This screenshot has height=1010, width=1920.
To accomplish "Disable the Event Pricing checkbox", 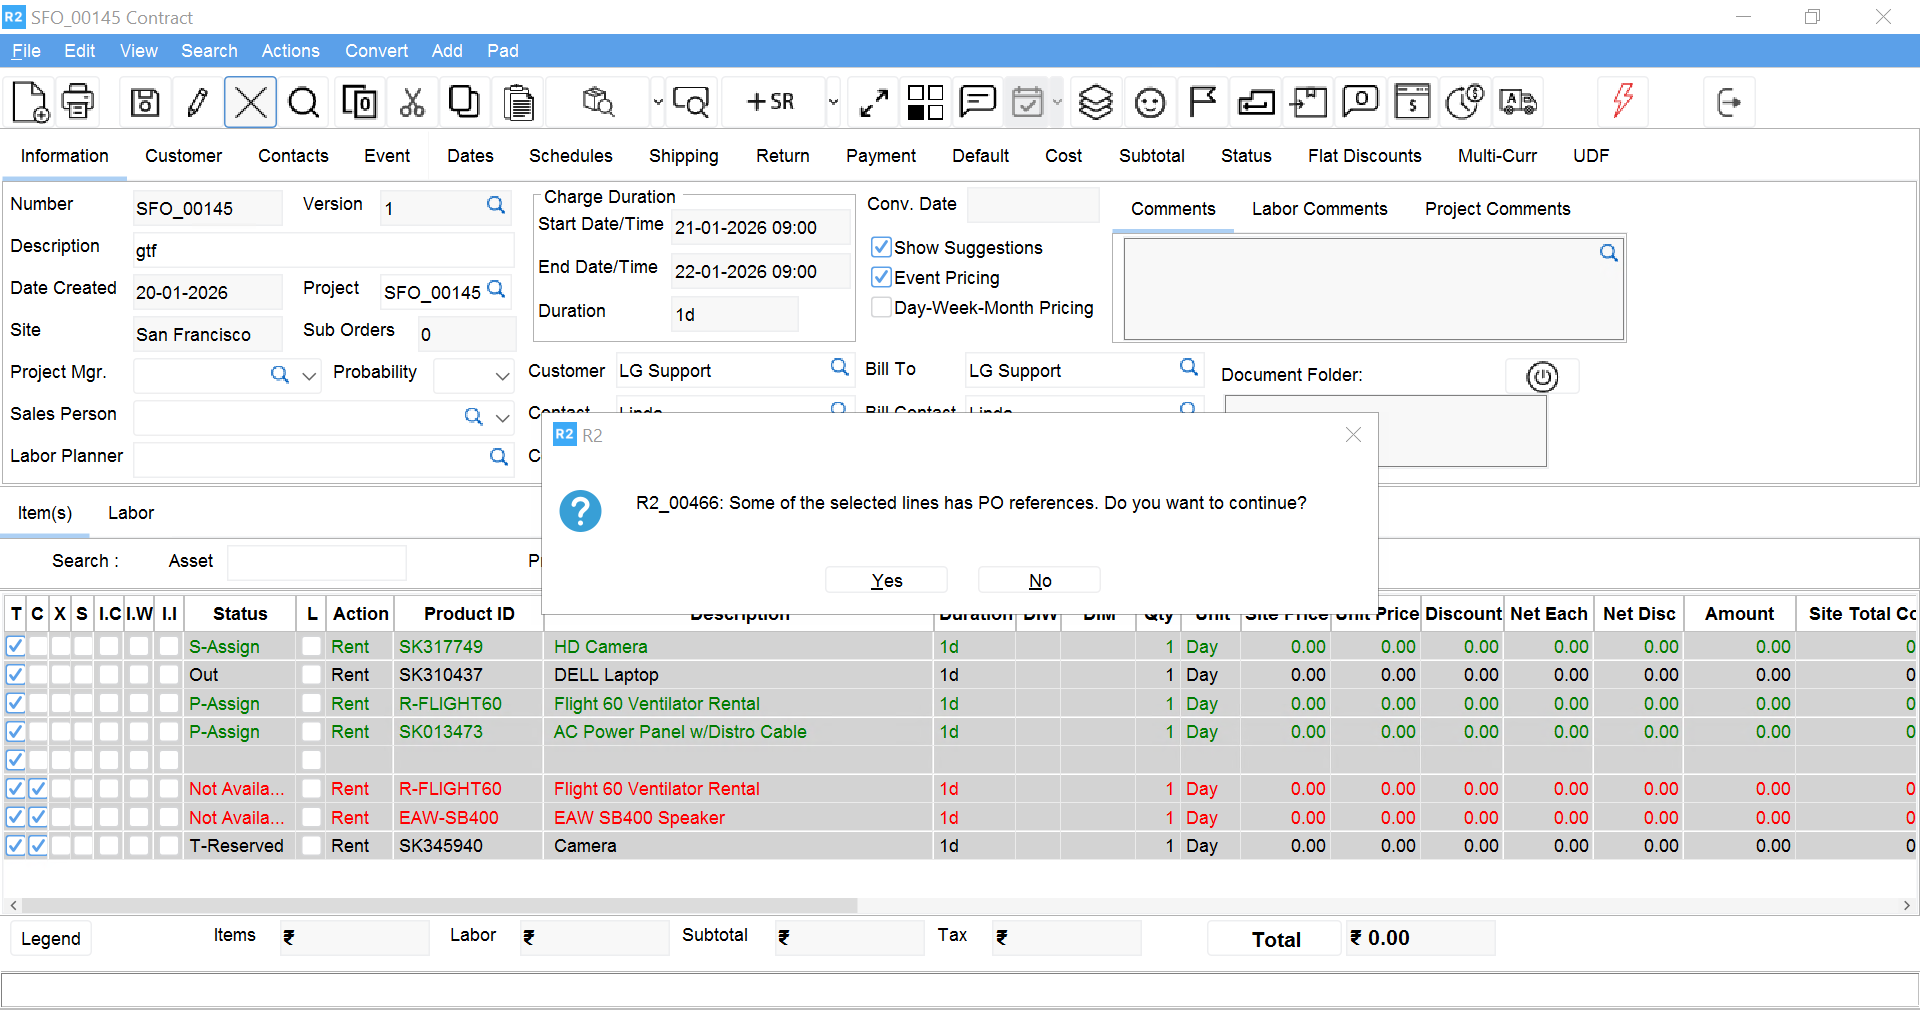I will point(881,277).
